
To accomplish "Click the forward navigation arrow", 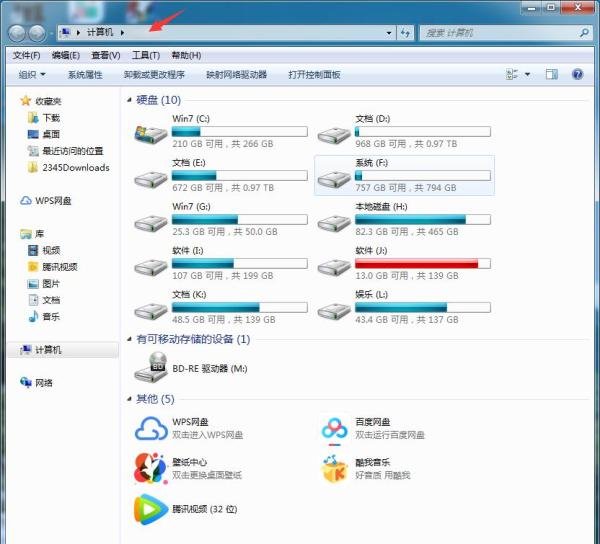I will coord(37,33).
